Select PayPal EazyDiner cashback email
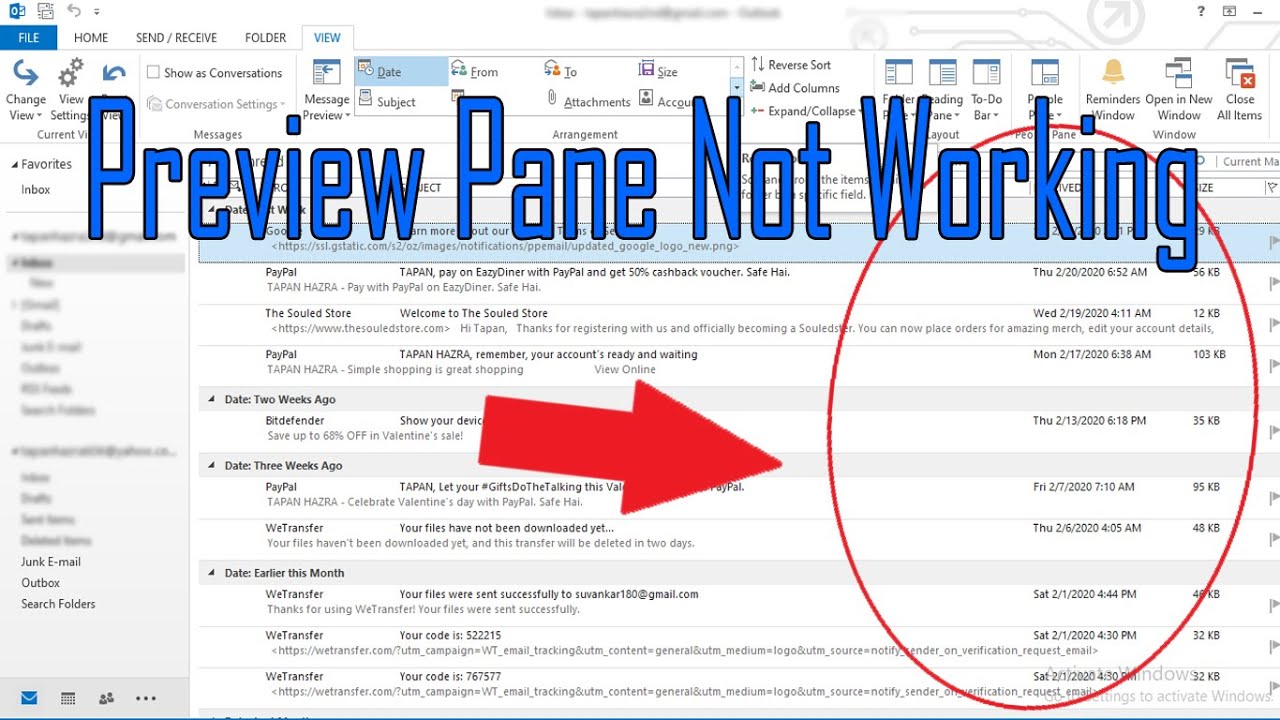 point(729,279)
